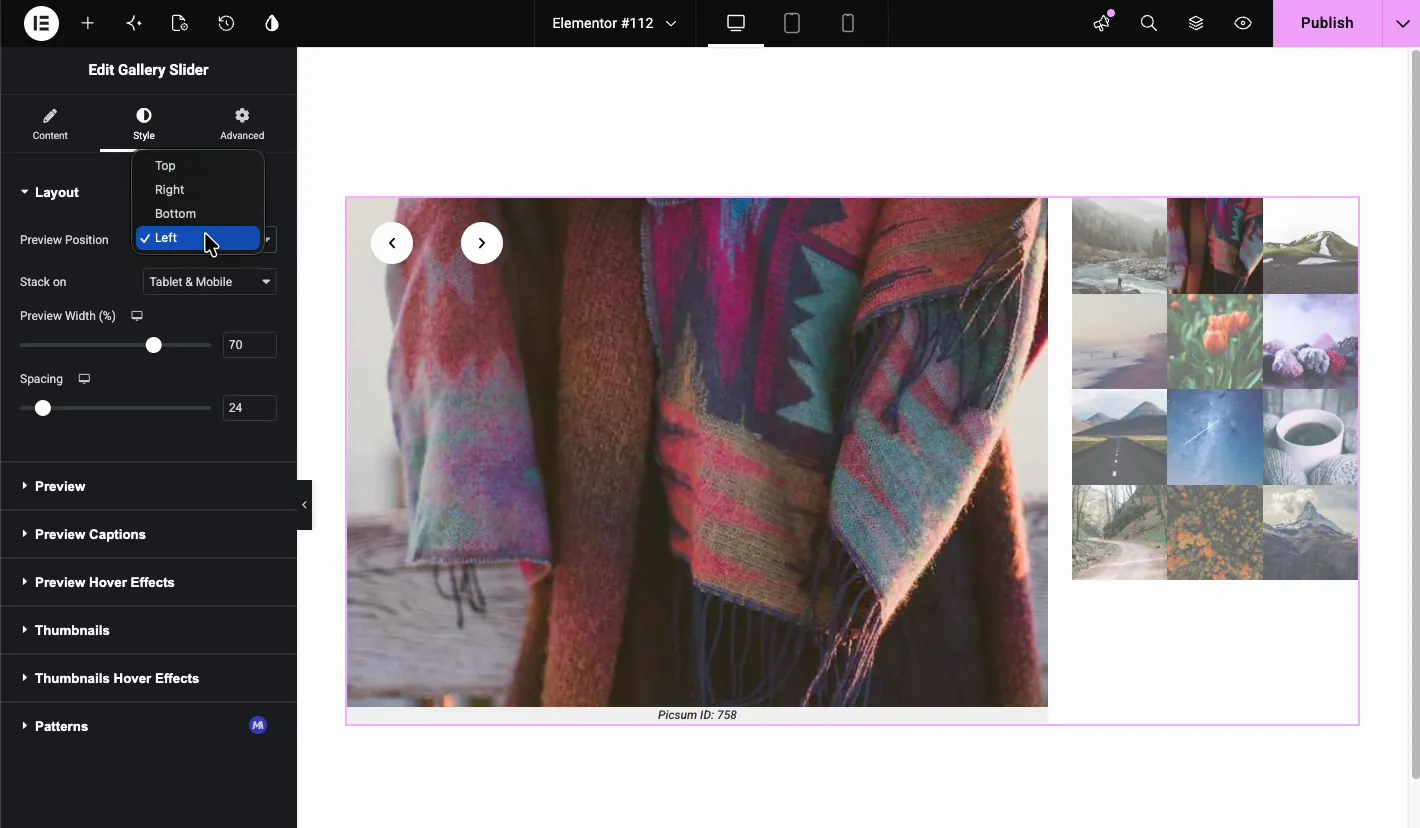Click responsive icon next to Spacing
This screenshot has width=1420, height=828.
point(84,379)
